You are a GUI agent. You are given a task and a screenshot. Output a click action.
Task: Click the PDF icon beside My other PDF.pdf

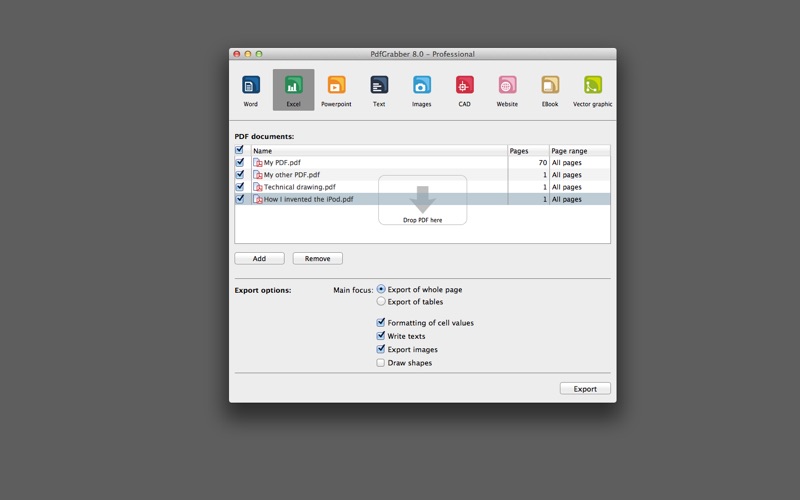pos(258,175)
